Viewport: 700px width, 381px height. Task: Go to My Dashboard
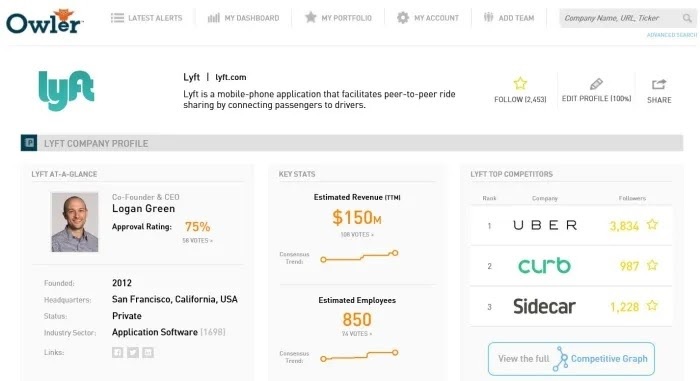click(x=243, y=18)
